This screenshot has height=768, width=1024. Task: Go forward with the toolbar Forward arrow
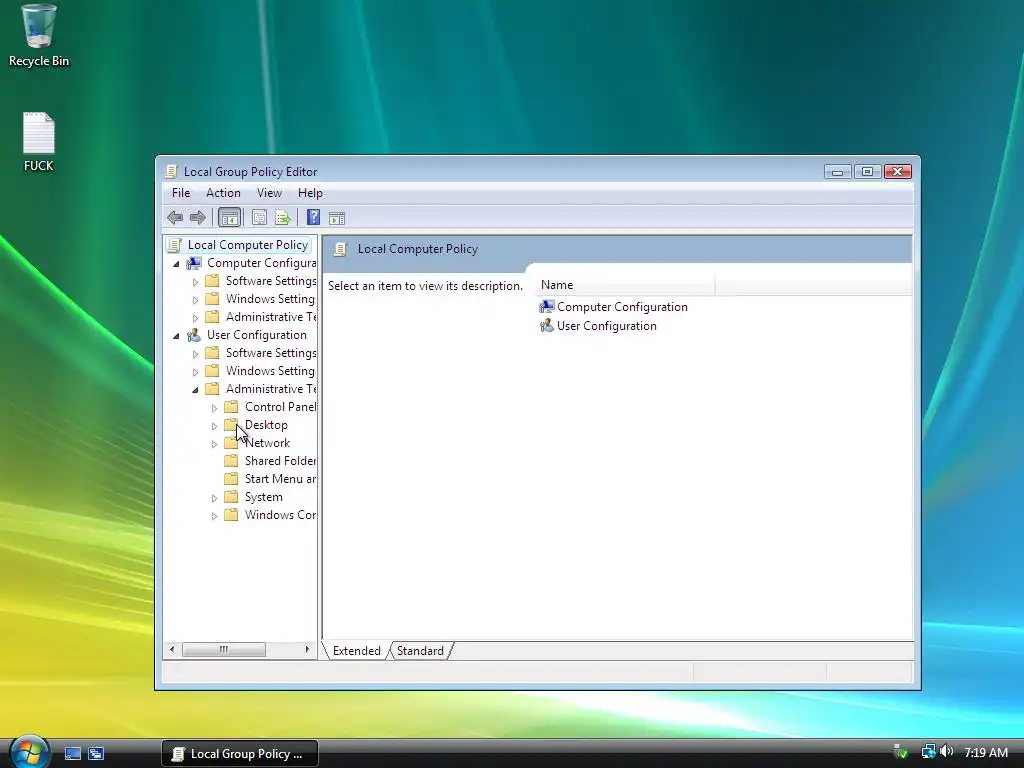pyautogui.click(x=197, y=217)
